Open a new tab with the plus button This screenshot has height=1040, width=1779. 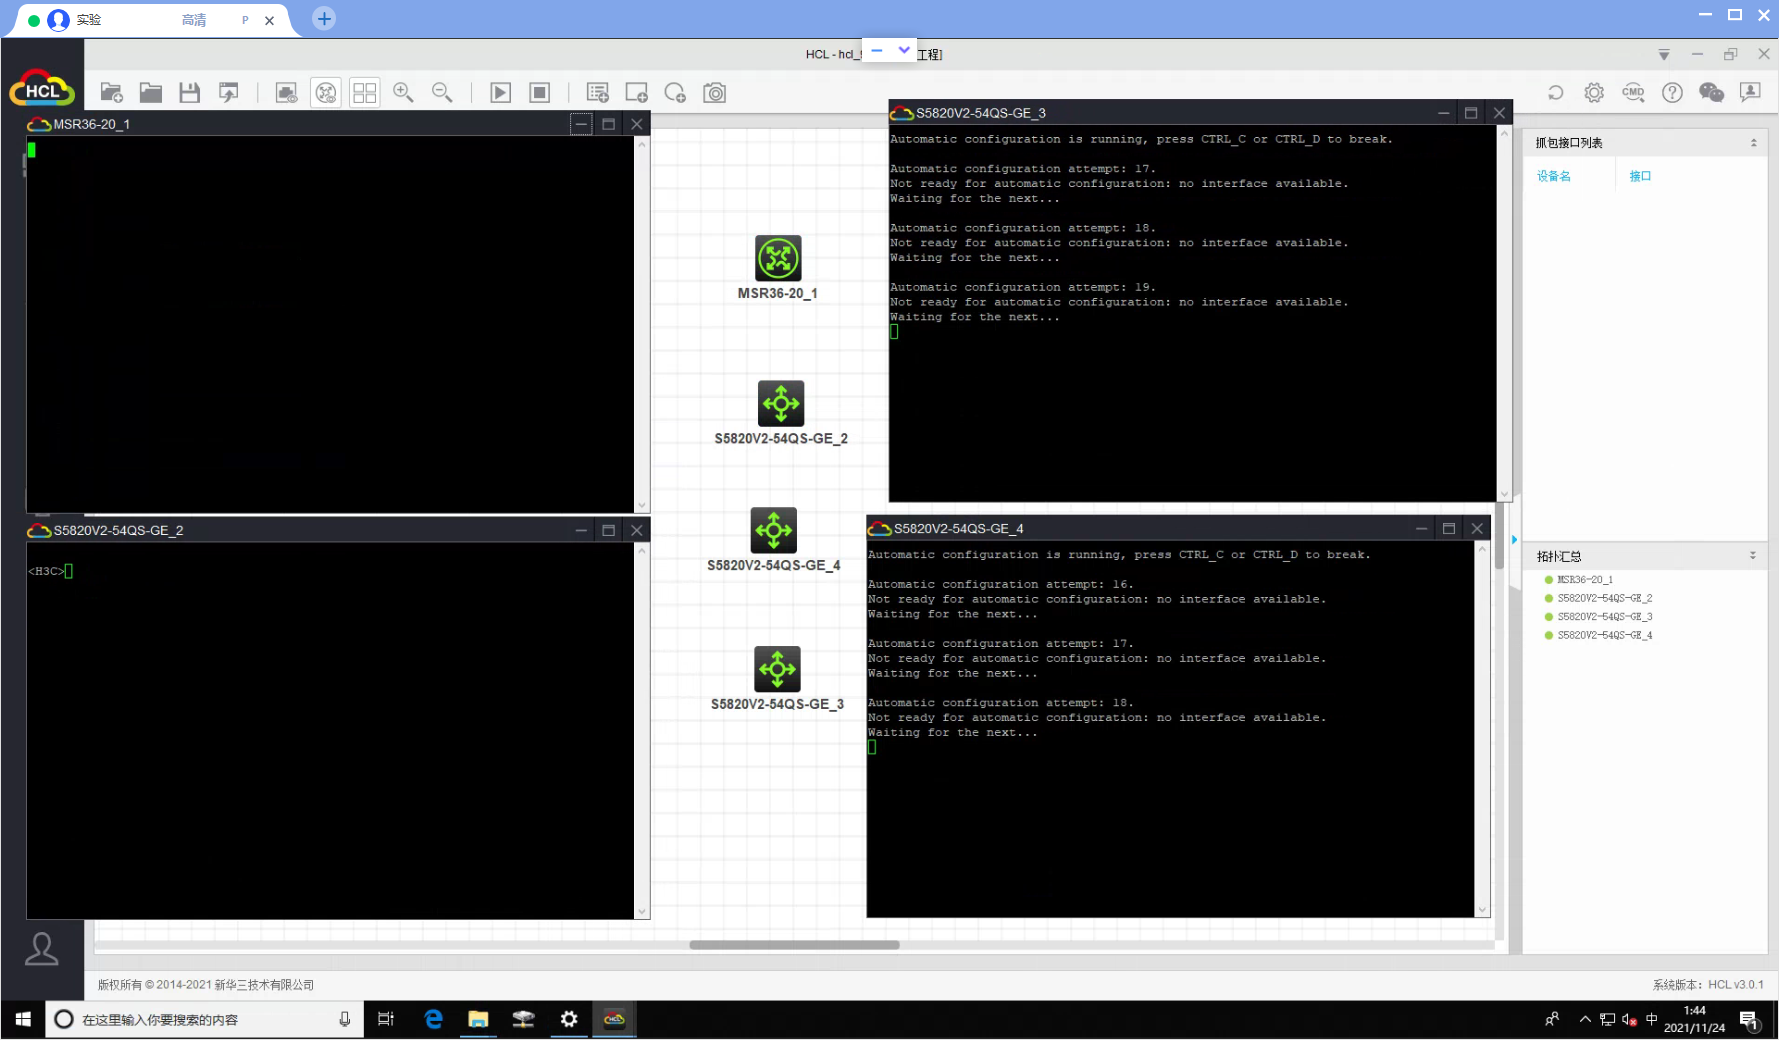pos(324,19)
